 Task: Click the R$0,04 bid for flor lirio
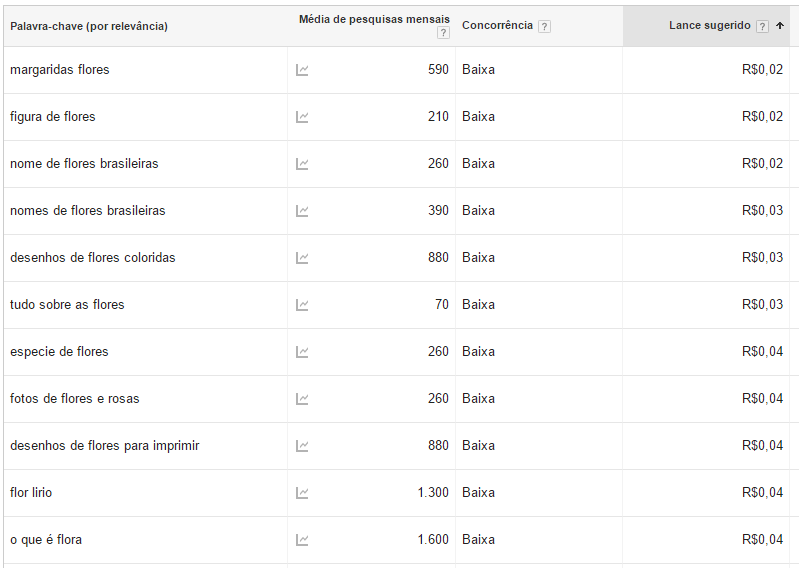point(762,493)
